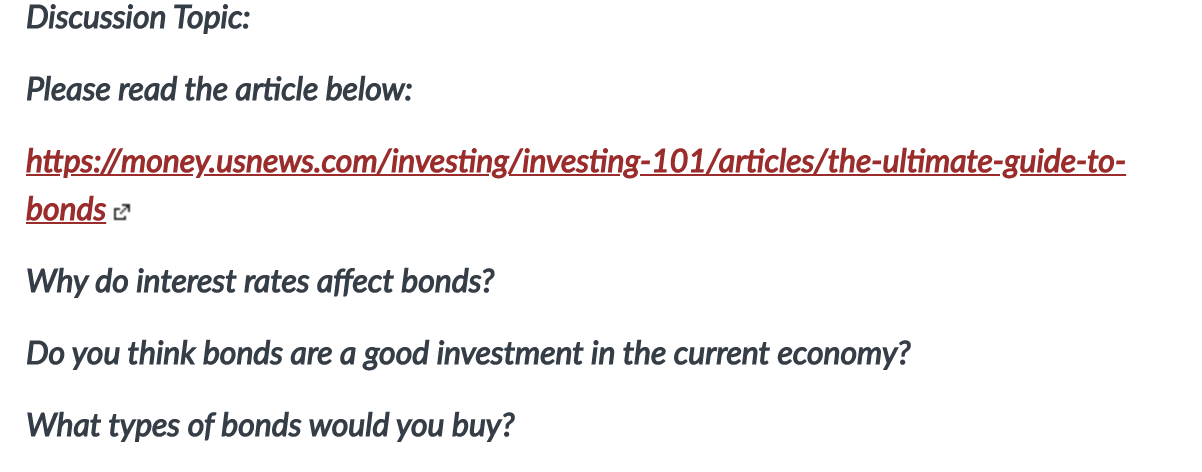Click the external link icon beside "bonds"
Image resolution: width=1202 pixels, height=472 pixels.
coord(122,212)
